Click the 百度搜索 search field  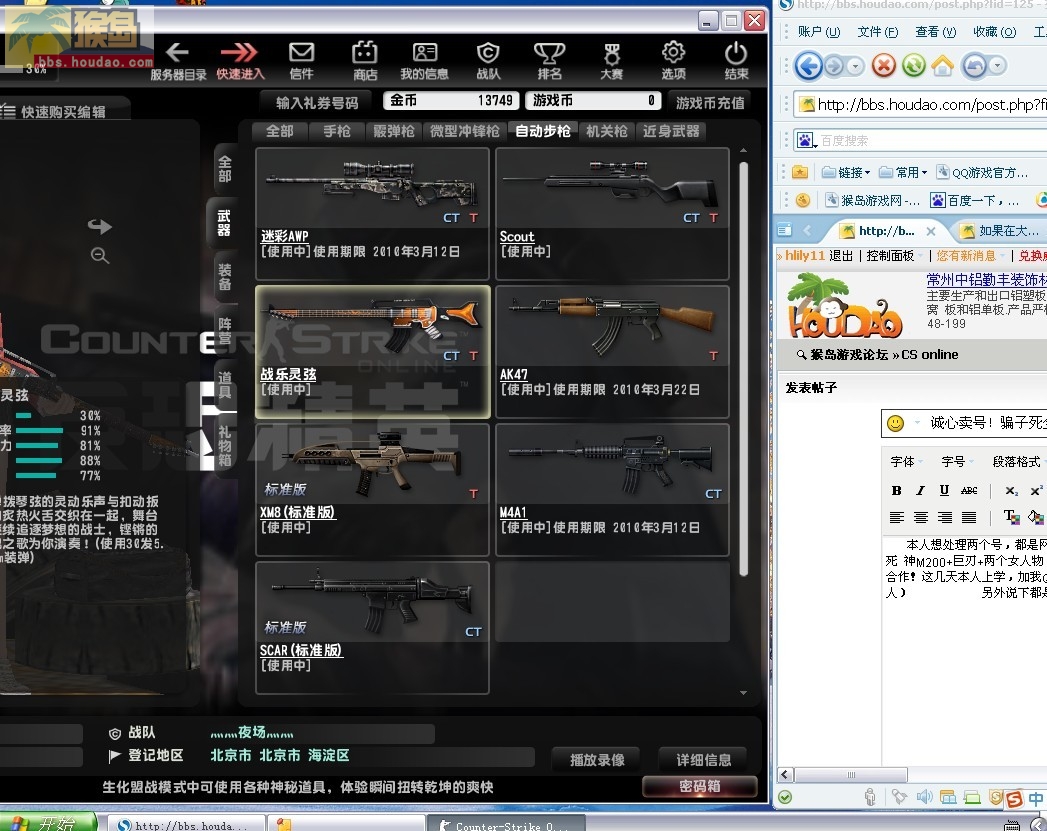[x=931, y=141]
